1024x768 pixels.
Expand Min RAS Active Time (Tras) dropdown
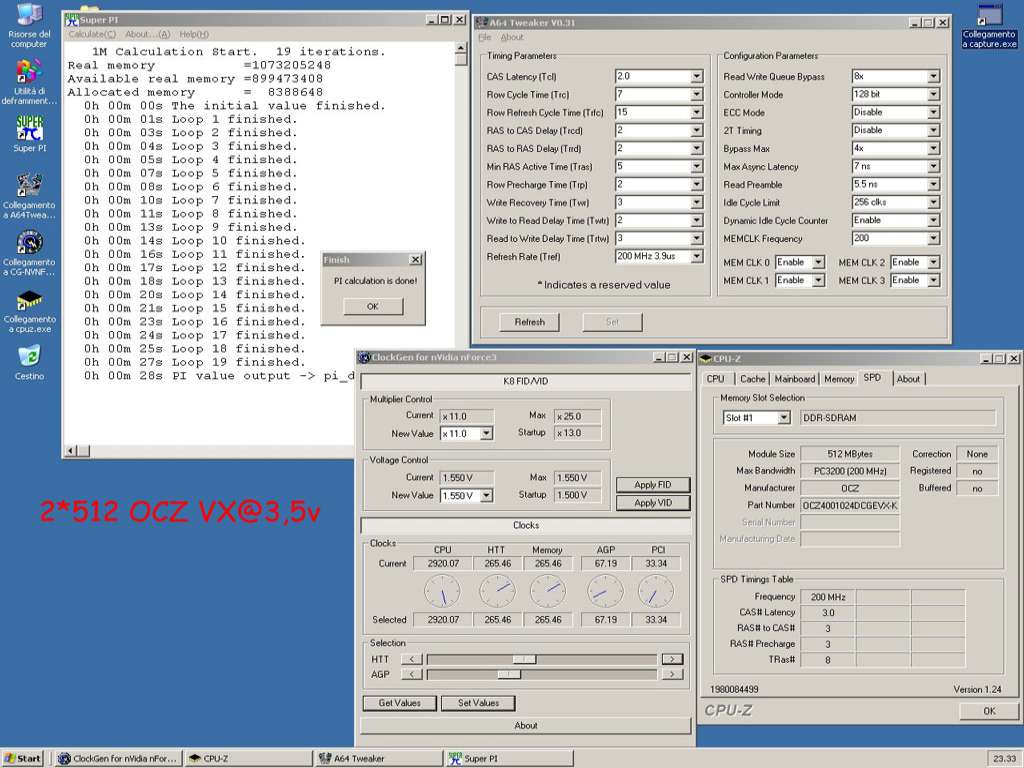697,167
